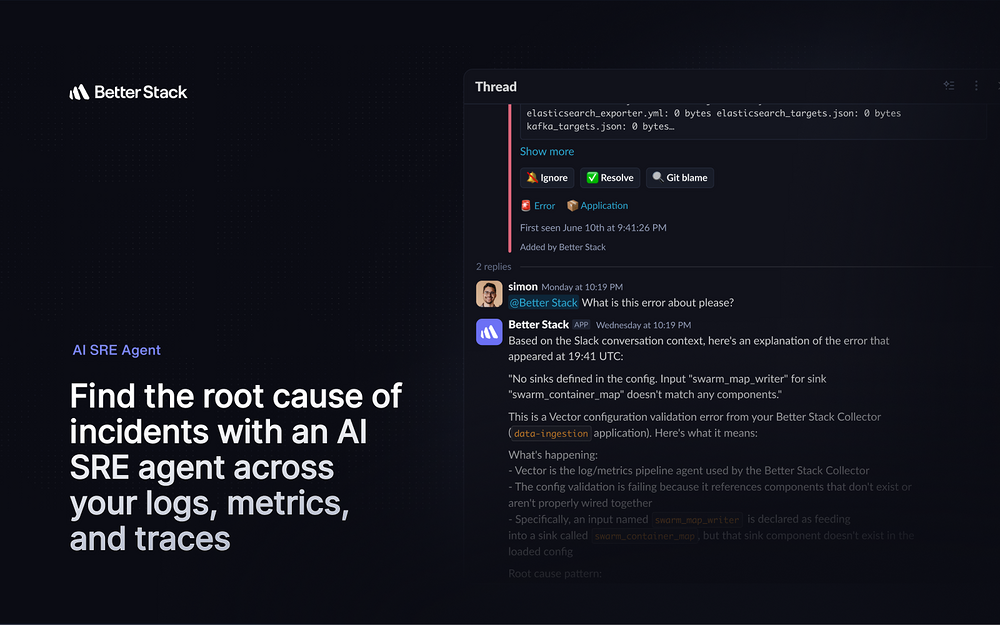The image size is (1000, 625).
Task: Click the Better Stack logo
Action: (x=128, y=92)
